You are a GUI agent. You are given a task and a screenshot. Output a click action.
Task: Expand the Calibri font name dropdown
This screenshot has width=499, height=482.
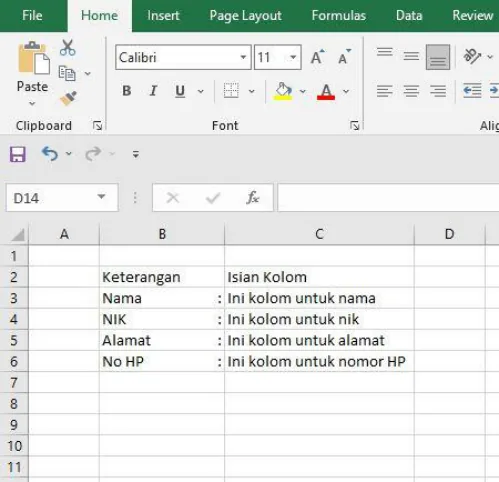pos(243,57)
